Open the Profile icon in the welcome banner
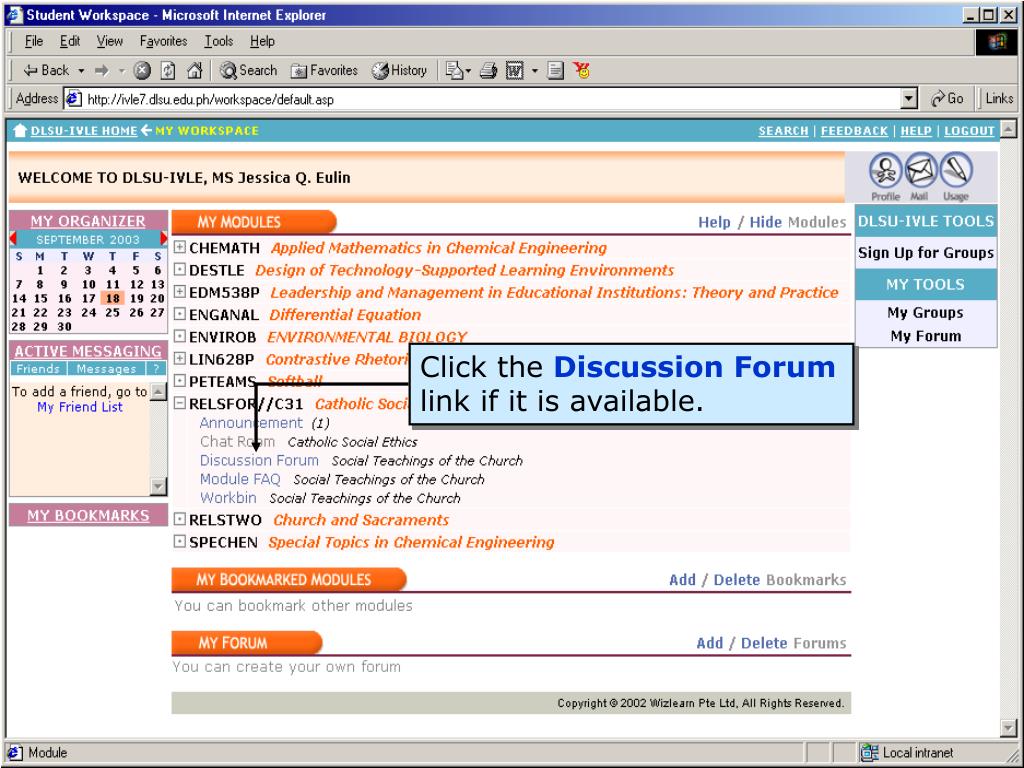Viewport: 1024px width, 768px height. [x=886, y=171]
